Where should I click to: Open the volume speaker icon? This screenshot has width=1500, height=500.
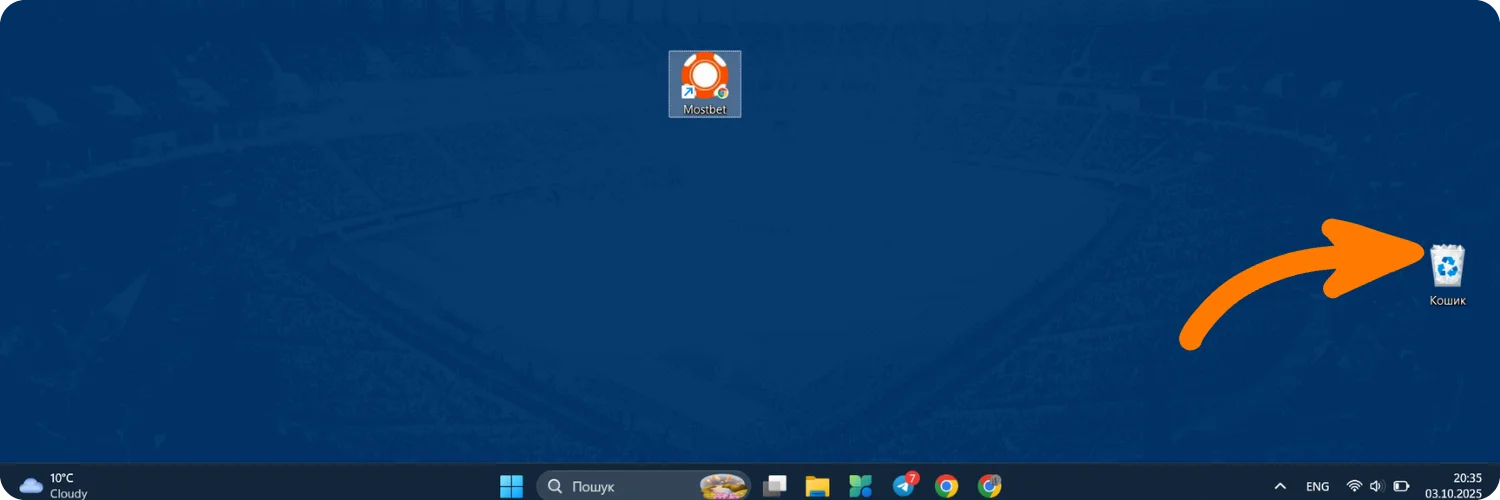(x=1376, y=487)
